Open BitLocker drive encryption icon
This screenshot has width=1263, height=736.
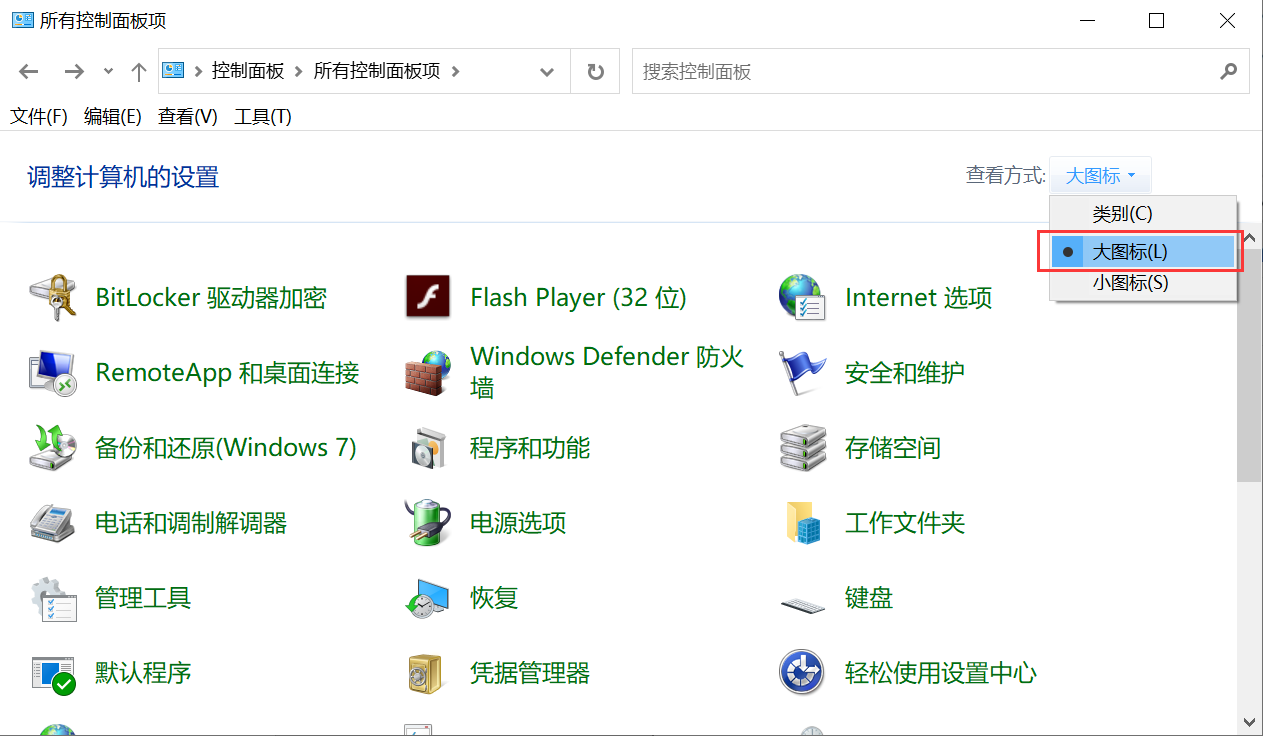click(53, 297)
